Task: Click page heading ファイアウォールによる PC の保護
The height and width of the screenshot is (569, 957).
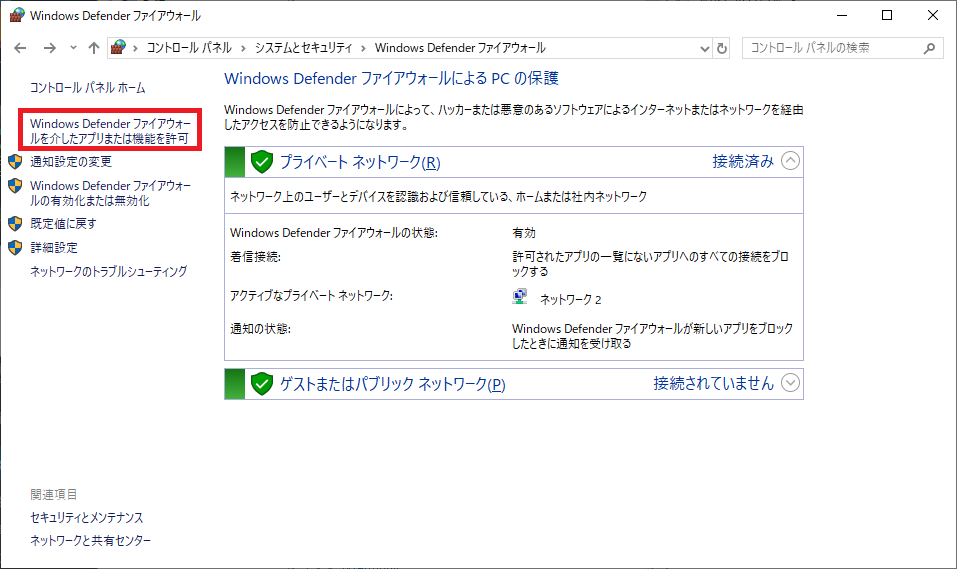Action: coord(391,79)
